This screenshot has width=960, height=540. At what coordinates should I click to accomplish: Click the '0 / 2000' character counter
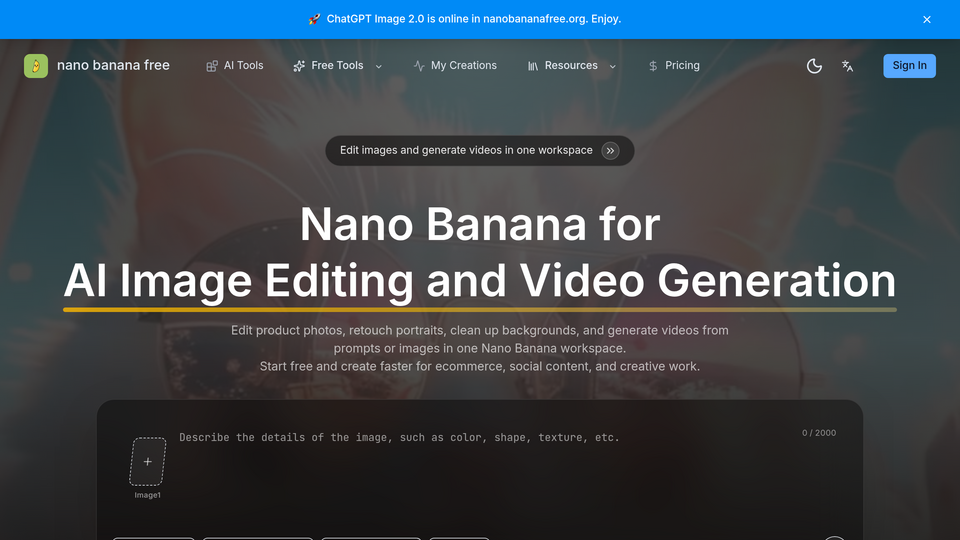[819, 433]
